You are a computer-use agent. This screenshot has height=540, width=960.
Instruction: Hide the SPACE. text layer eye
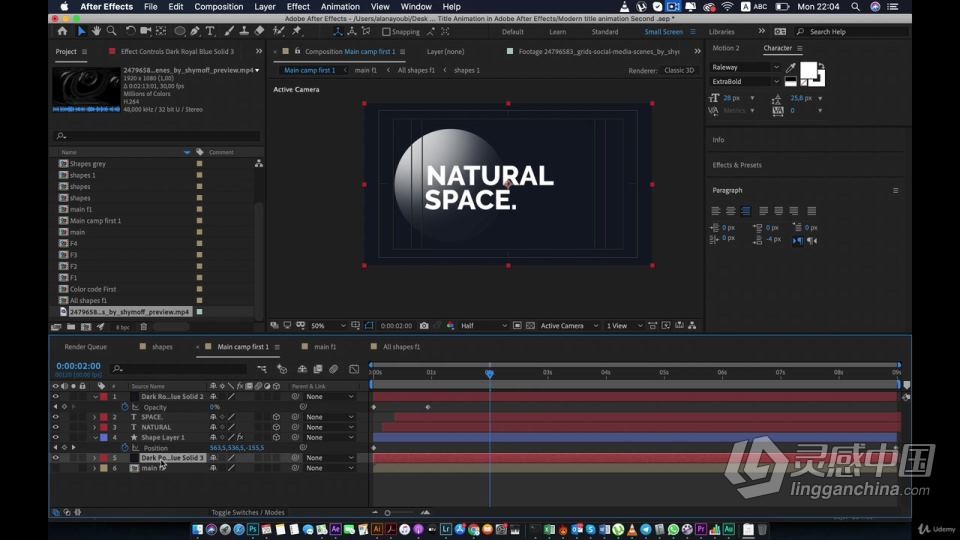point(56,417)
